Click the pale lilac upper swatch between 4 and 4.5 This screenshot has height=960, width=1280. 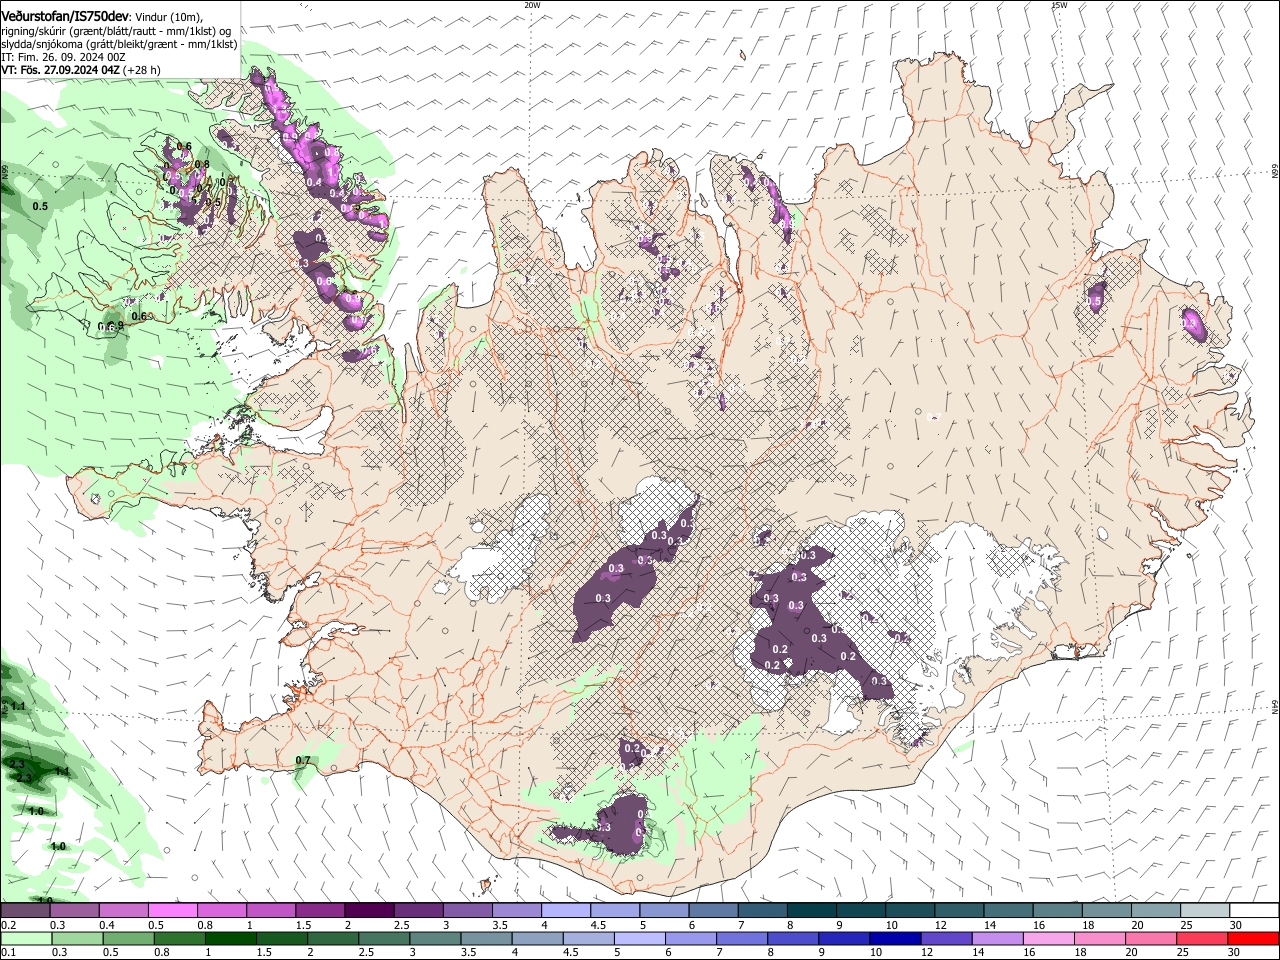[565, 911]
